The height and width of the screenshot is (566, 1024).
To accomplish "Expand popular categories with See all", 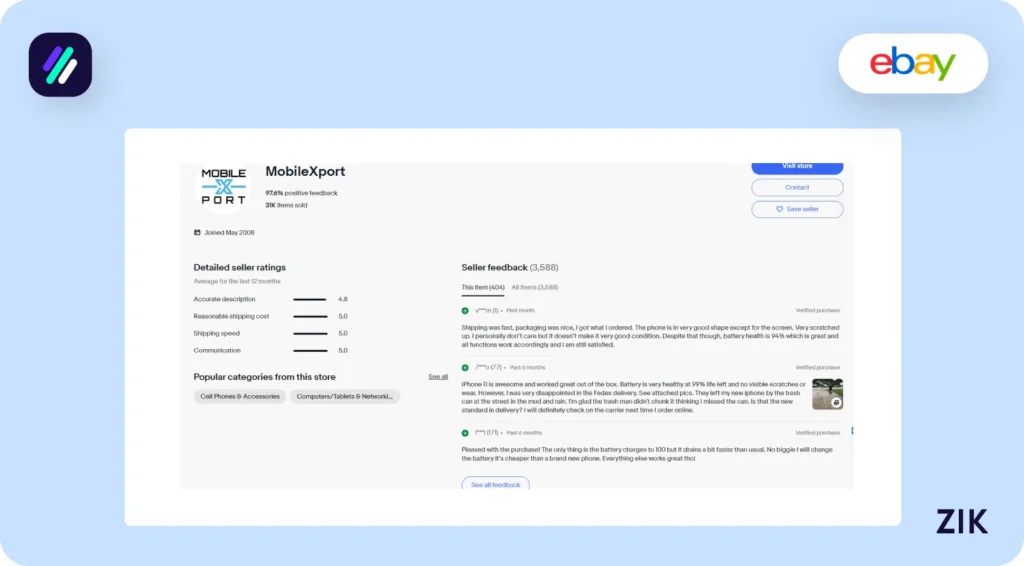I will pos(438,377).
